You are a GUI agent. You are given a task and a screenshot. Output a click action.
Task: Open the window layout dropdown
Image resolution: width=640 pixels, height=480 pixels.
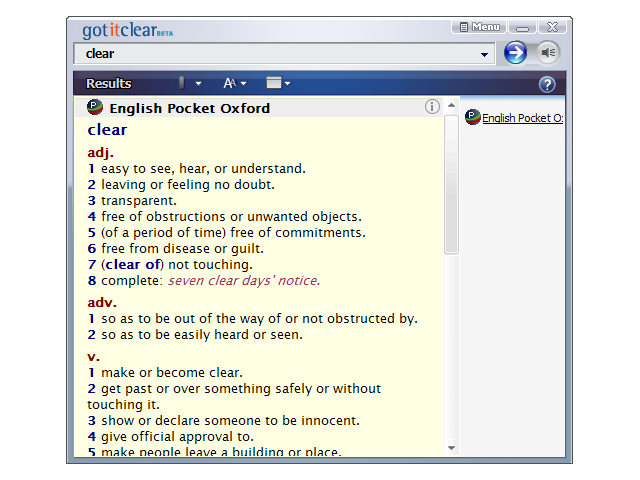coord(278,83)
